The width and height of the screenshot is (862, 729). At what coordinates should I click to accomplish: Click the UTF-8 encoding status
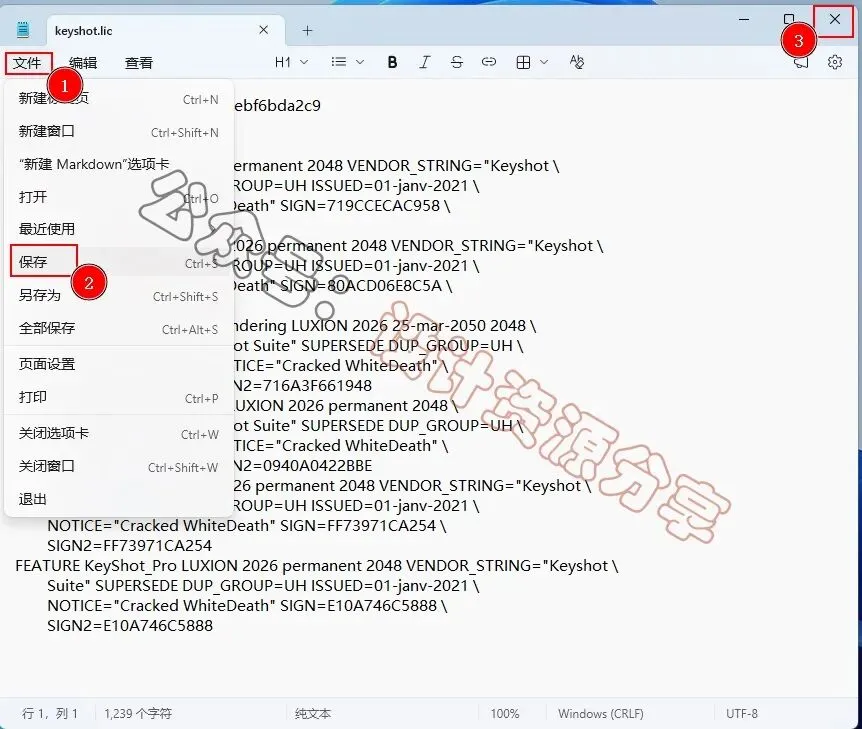tap(742, 714)
